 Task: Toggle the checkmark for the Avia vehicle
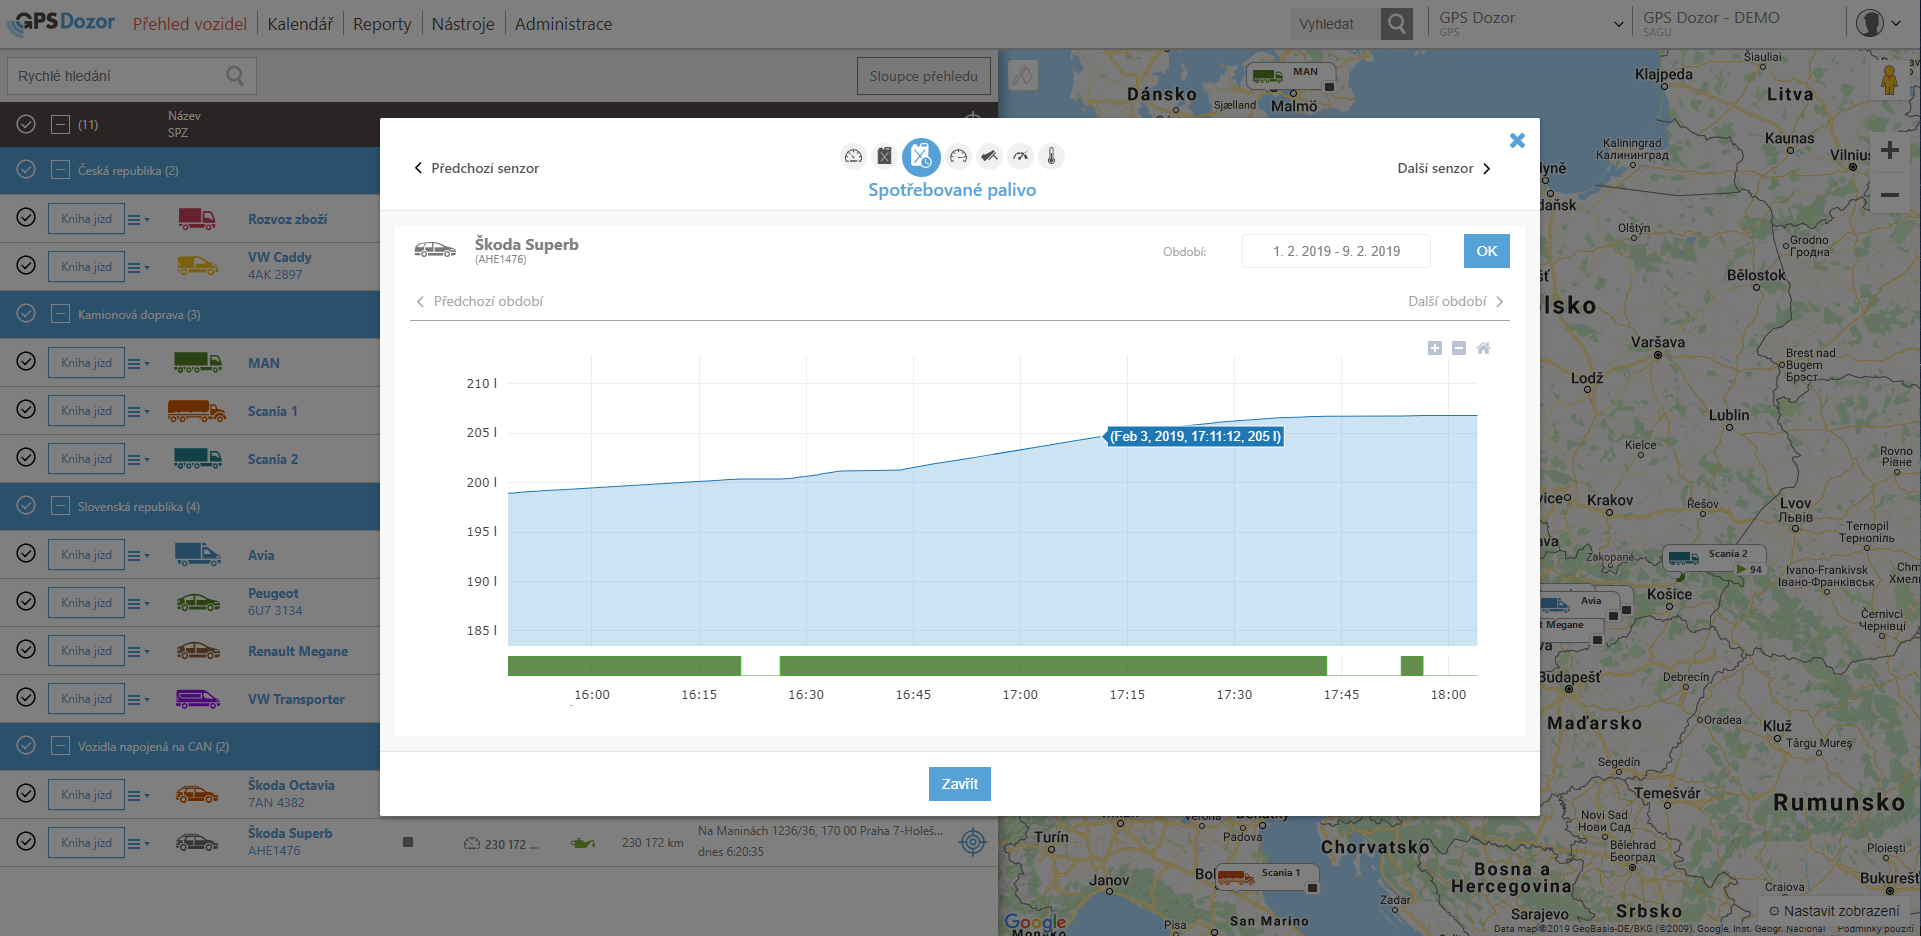point(27,554)
